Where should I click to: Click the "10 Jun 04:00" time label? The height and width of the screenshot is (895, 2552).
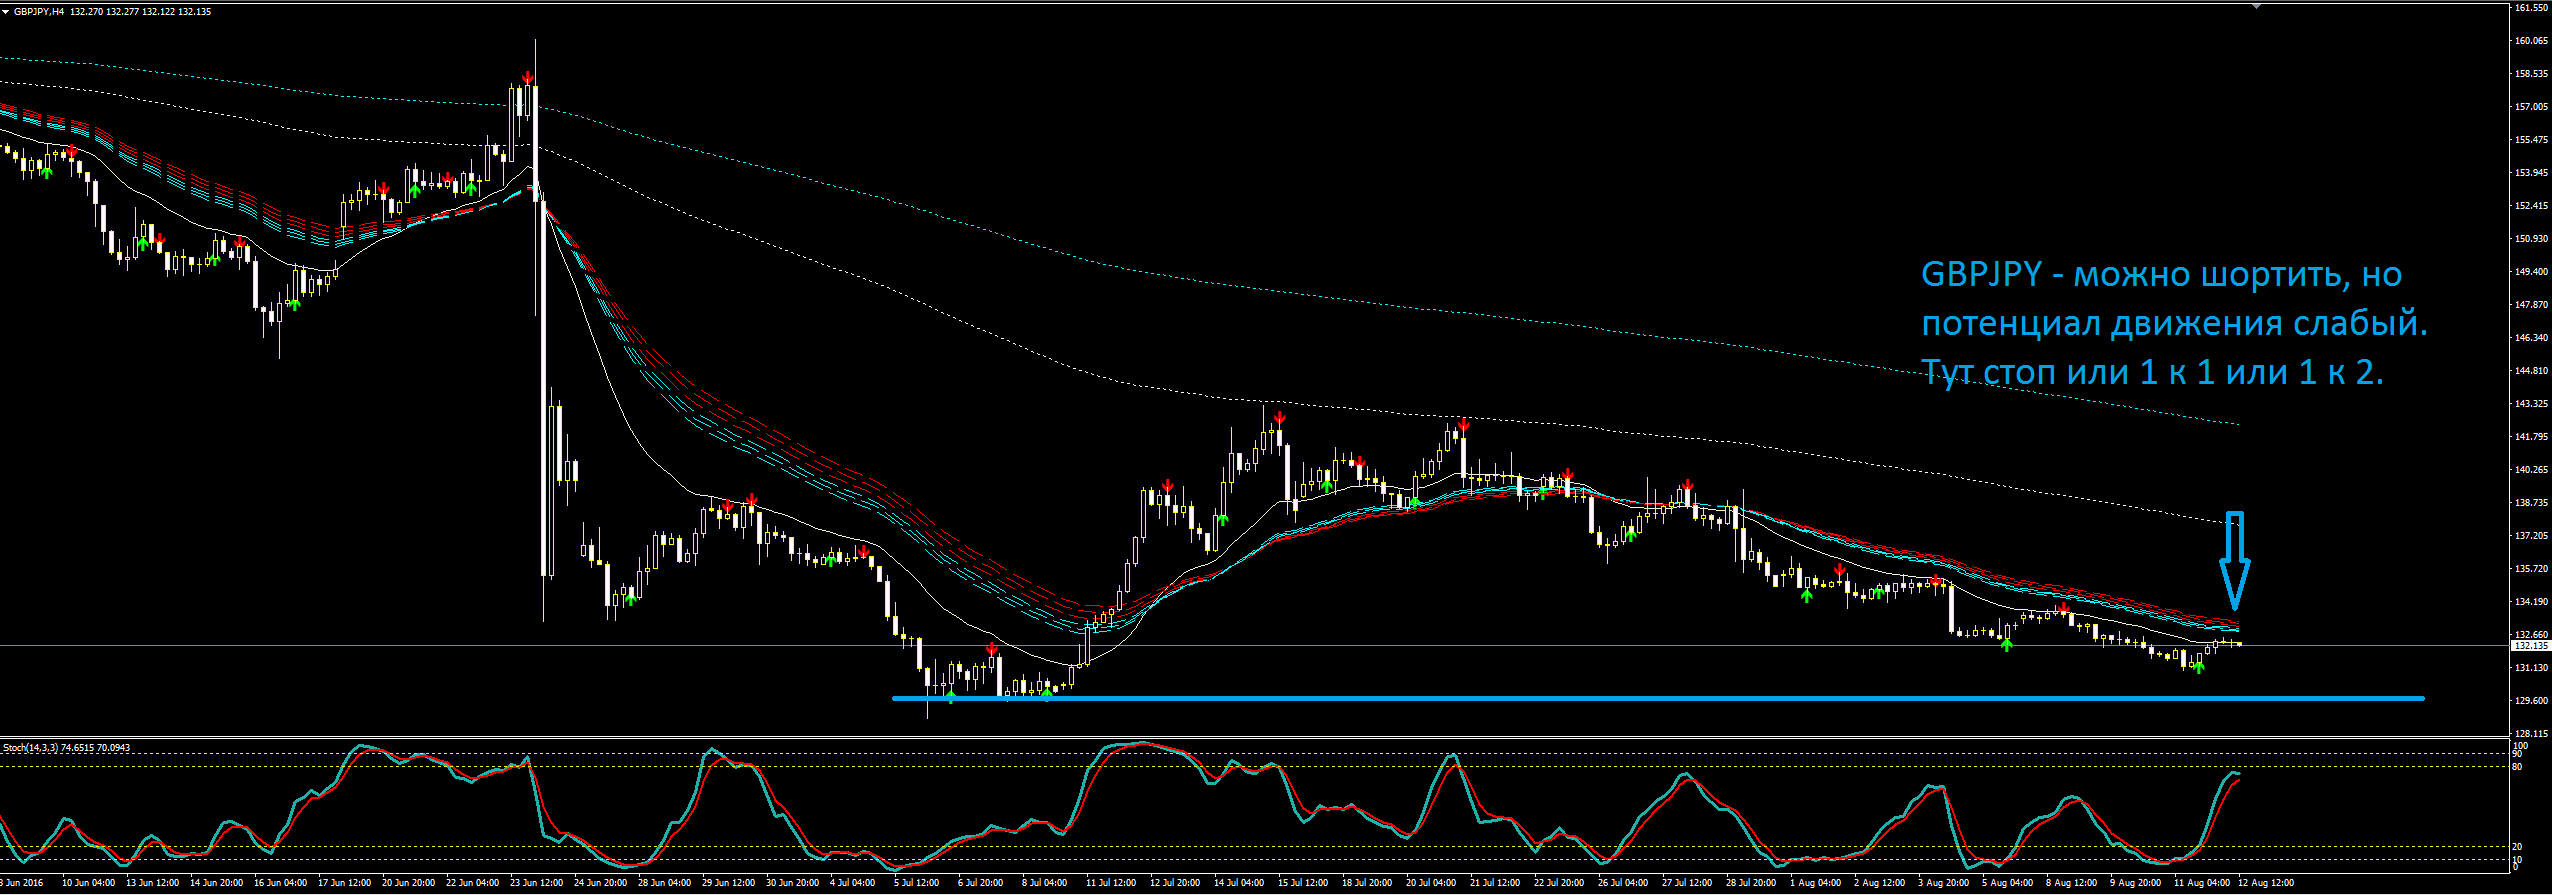(89, 883)
